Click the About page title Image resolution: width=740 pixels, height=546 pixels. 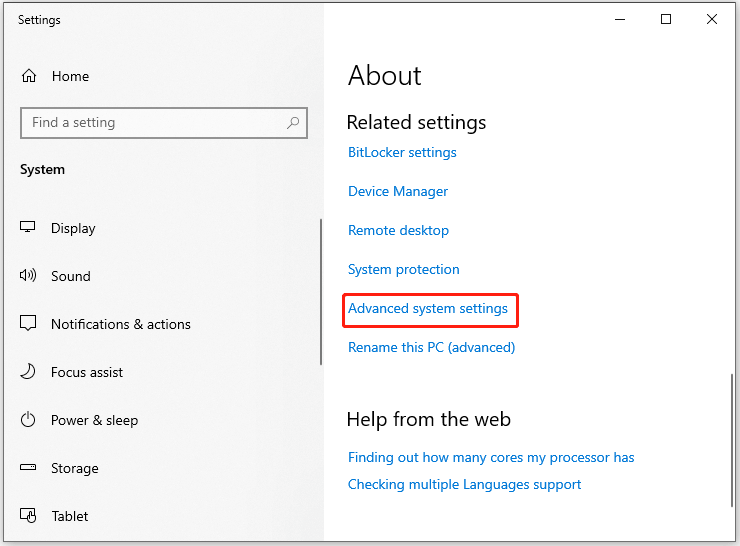tap(385, 76)
